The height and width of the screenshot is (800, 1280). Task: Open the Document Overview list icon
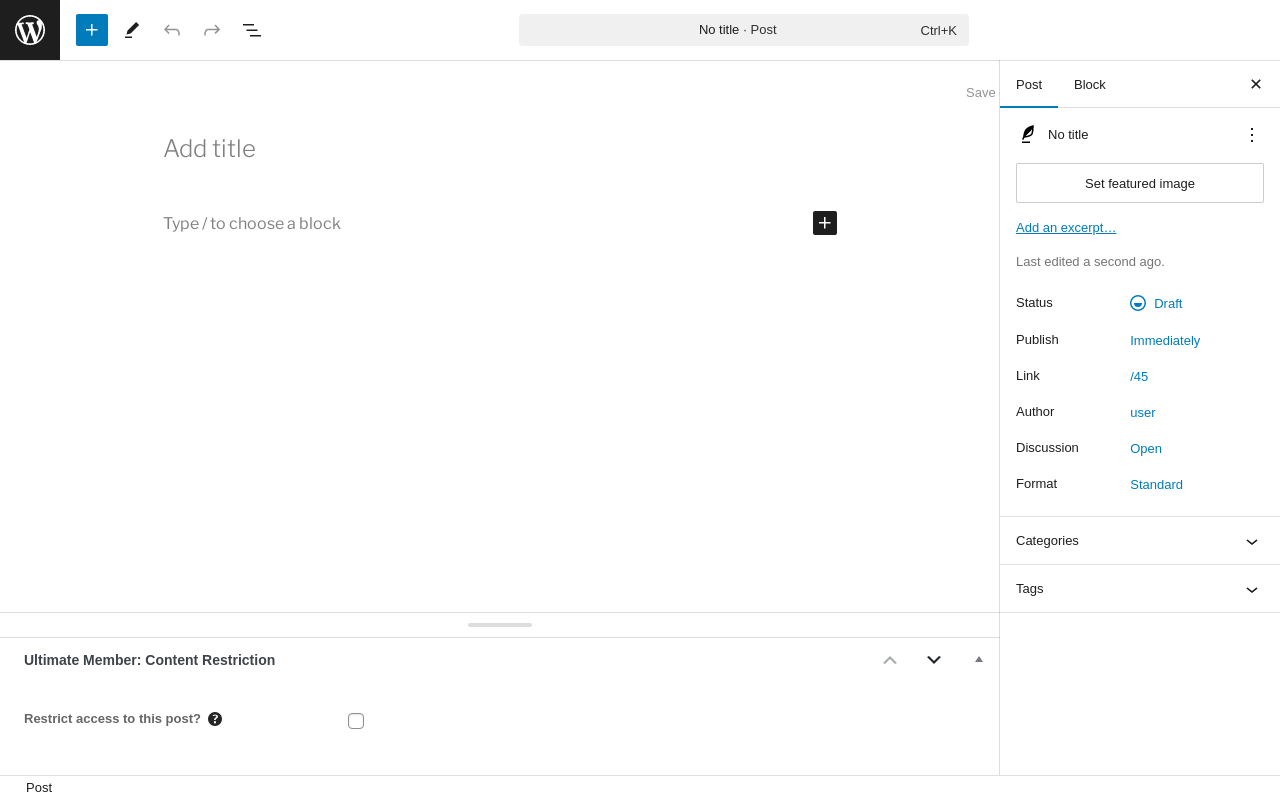coord(252,30)
